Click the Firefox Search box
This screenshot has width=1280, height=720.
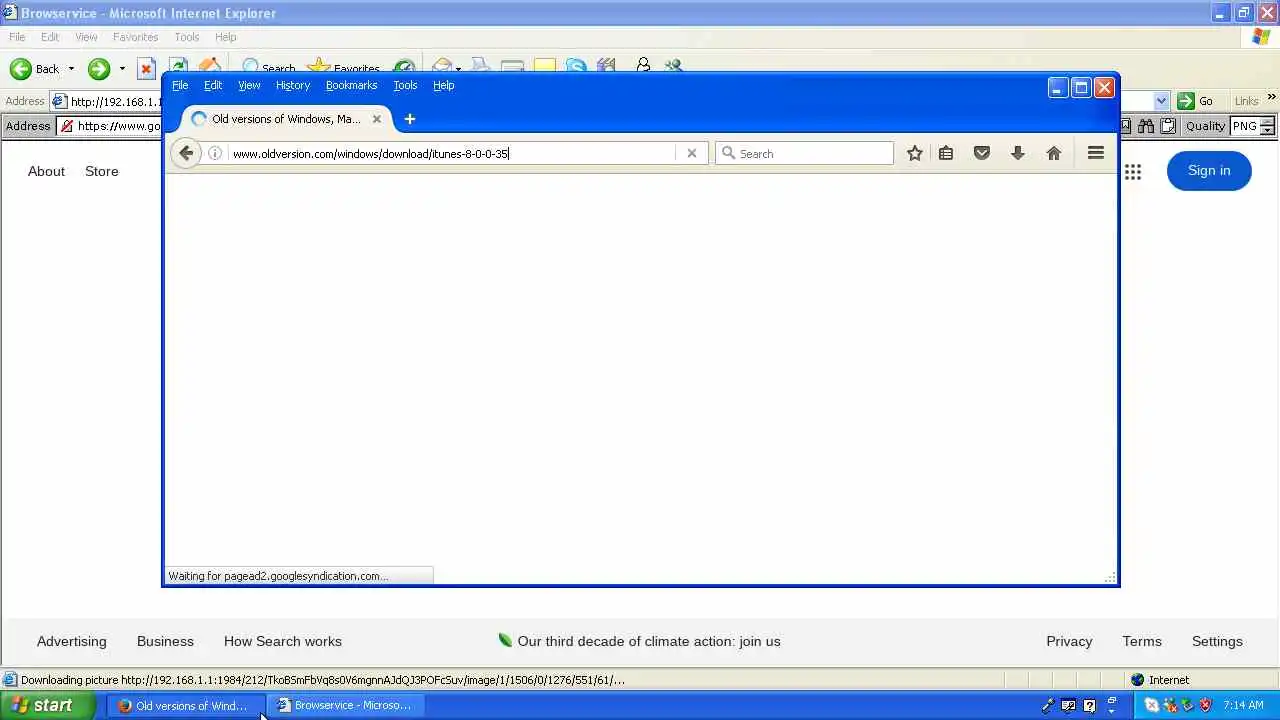(x=804, y=153)
